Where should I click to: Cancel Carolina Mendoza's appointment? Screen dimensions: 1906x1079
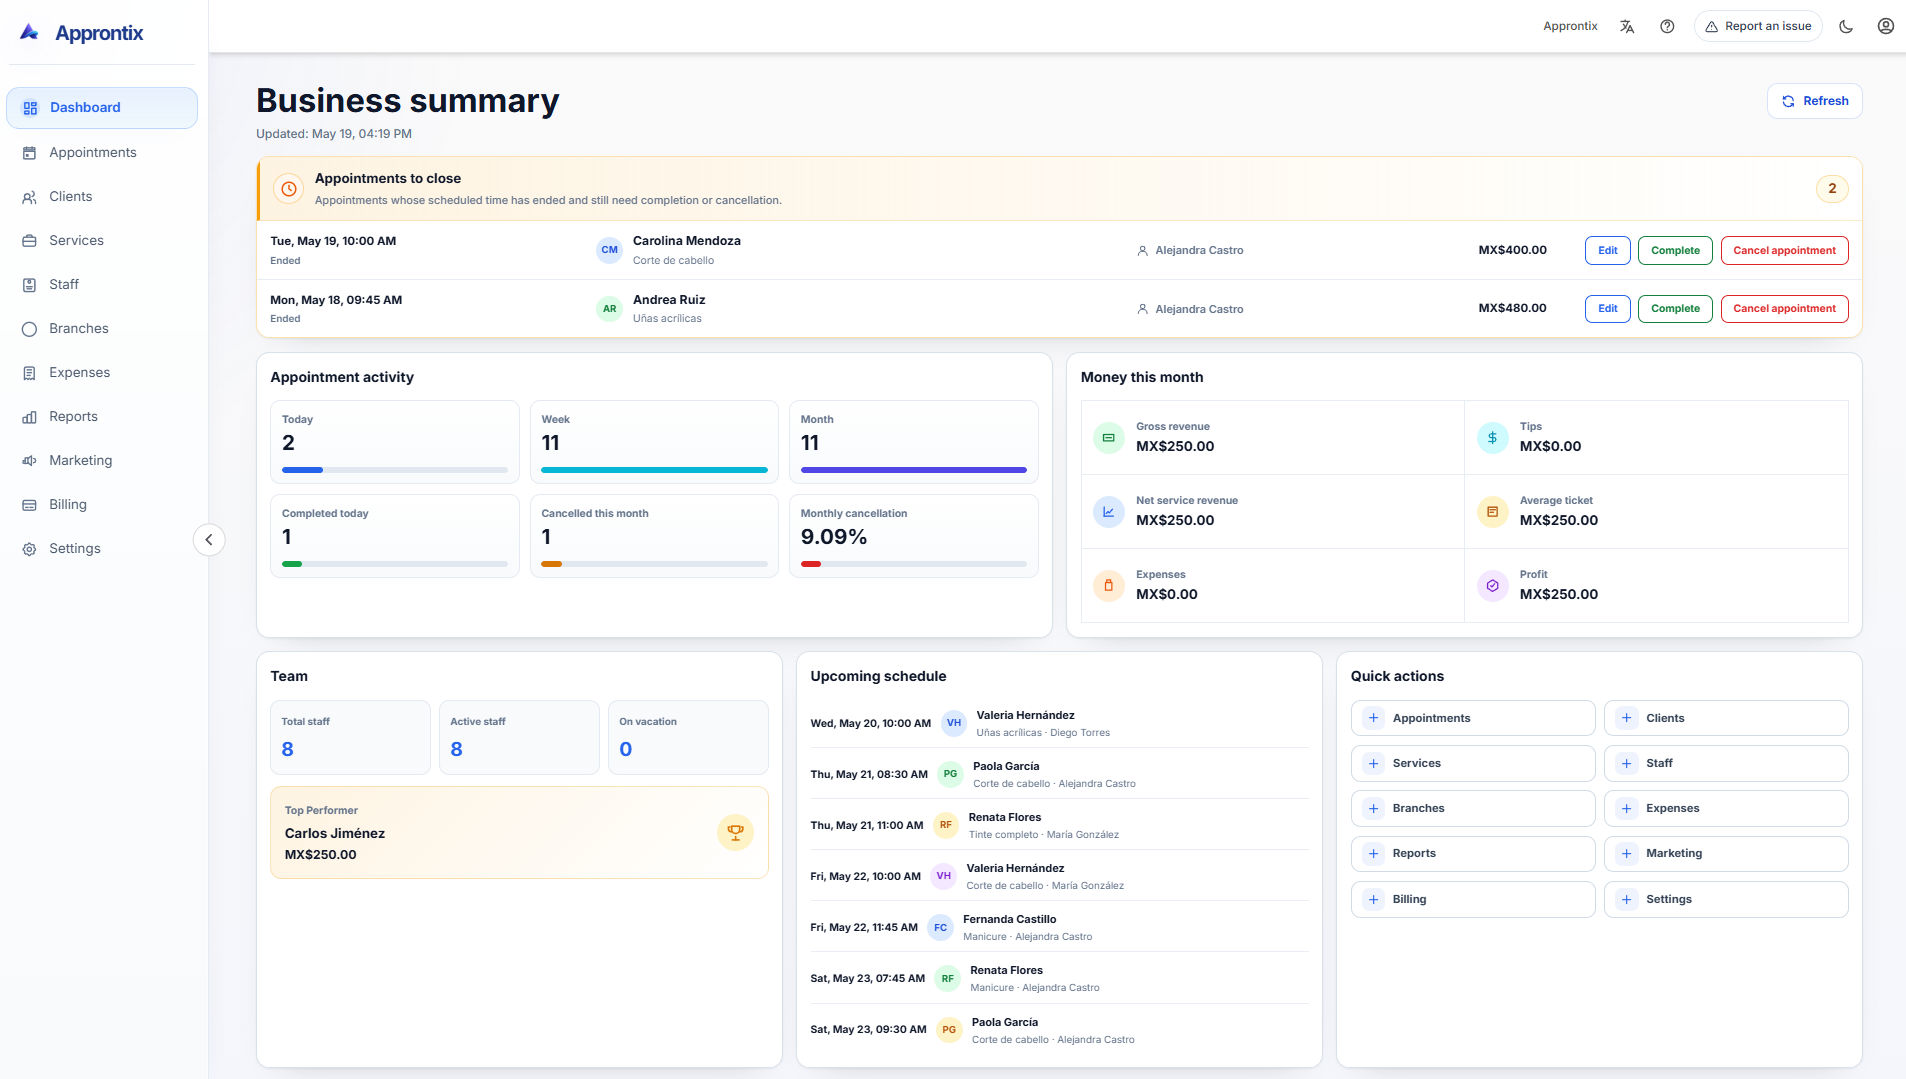coord(1784,251)
